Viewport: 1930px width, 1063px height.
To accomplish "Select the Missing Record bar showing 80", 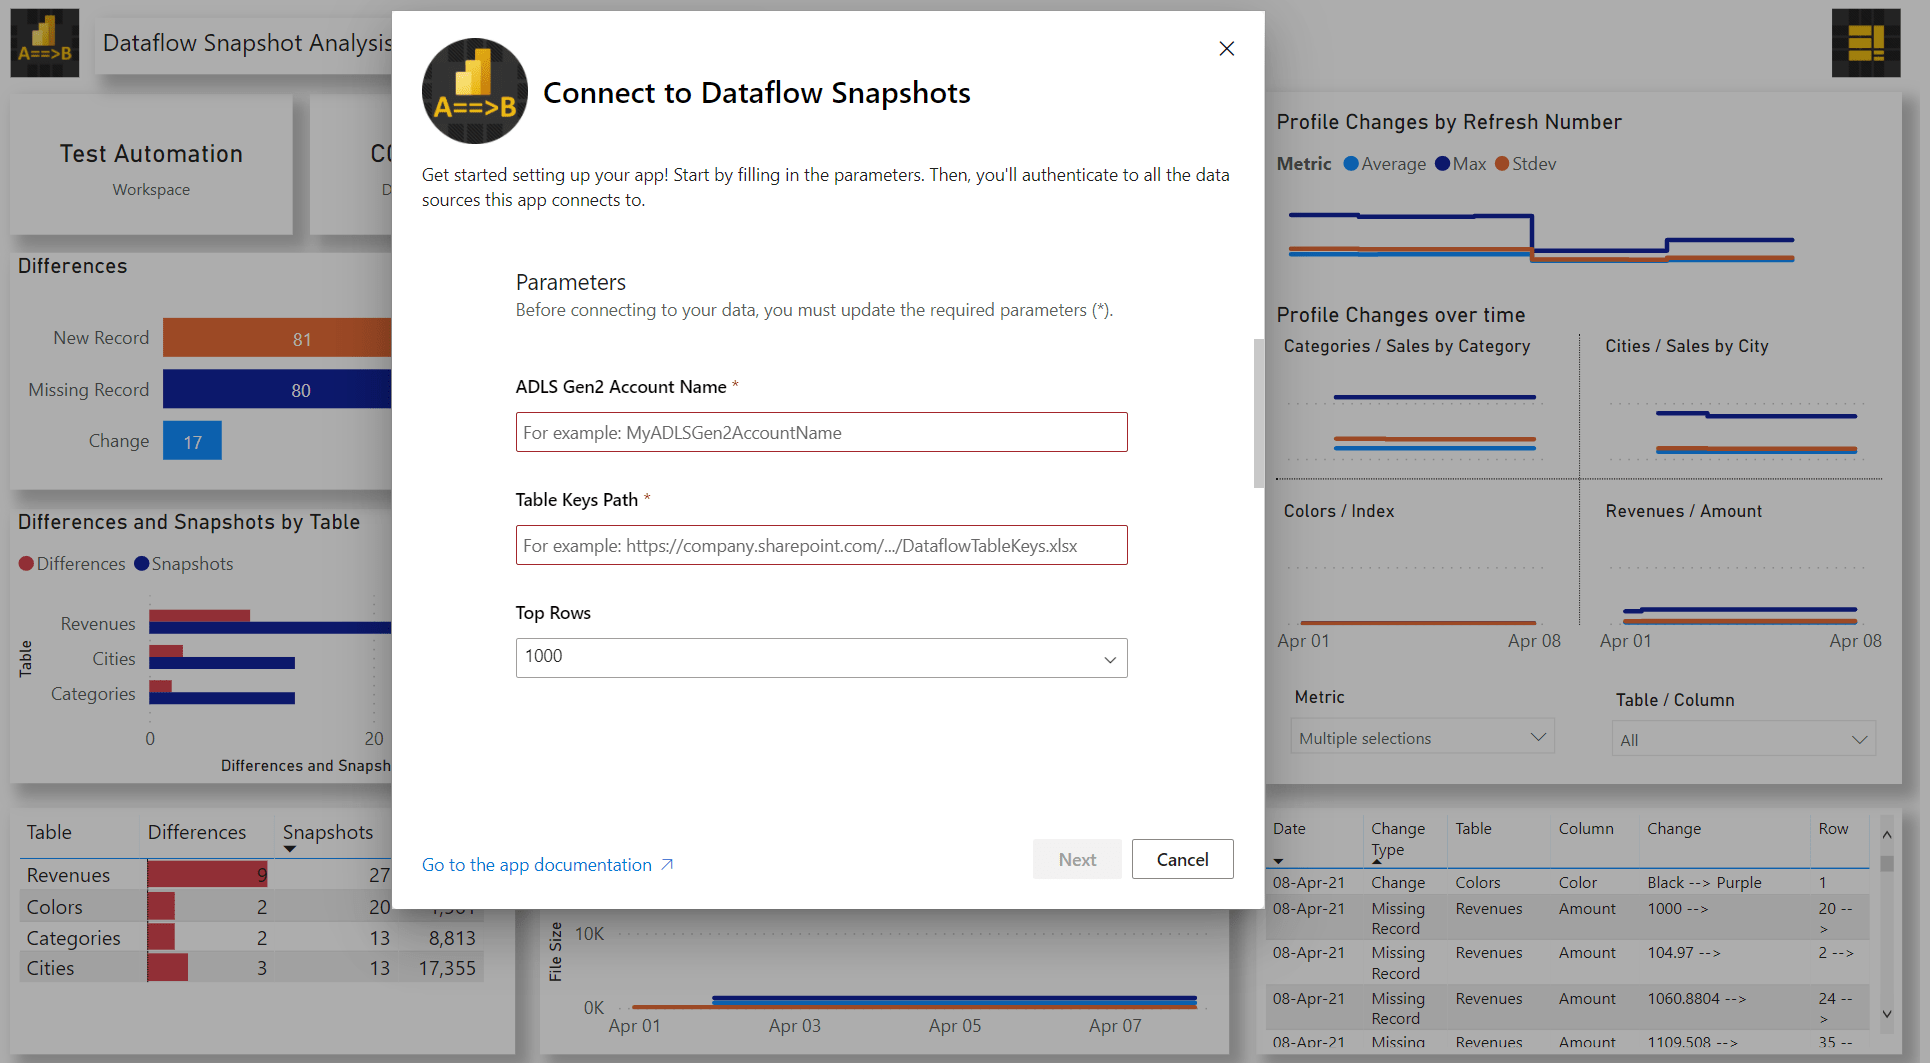I will [277, 389].
